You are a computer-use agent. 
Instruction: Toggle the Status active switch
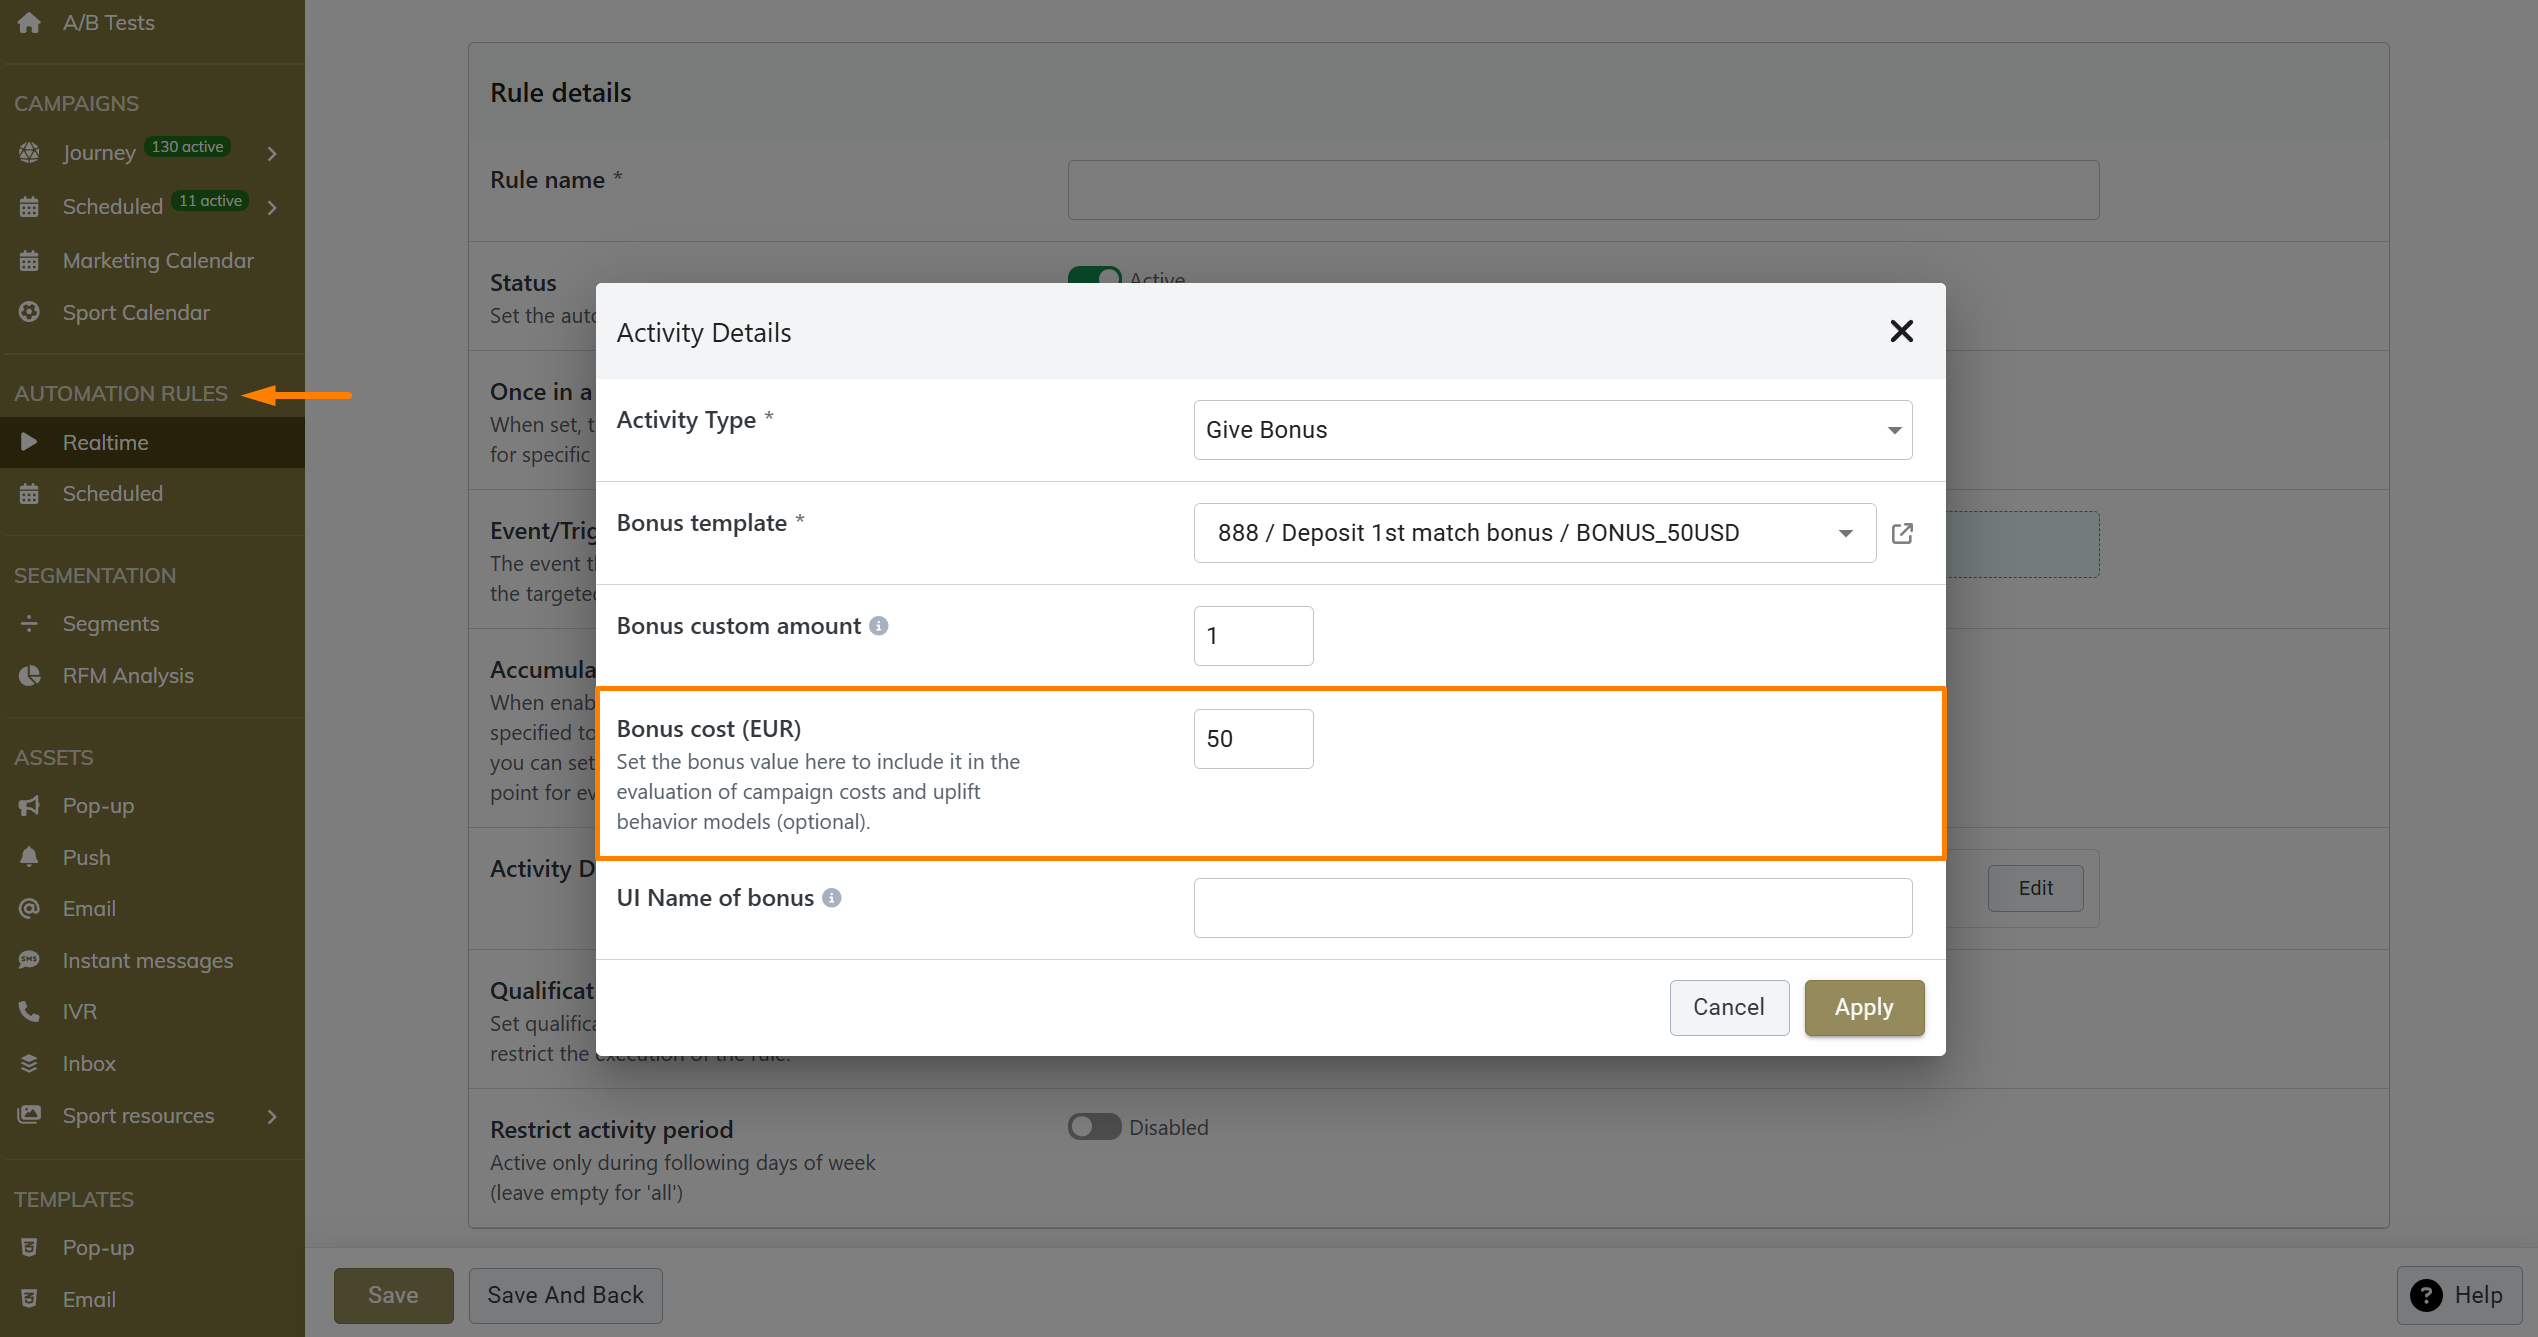click(x=1094, y=275)
